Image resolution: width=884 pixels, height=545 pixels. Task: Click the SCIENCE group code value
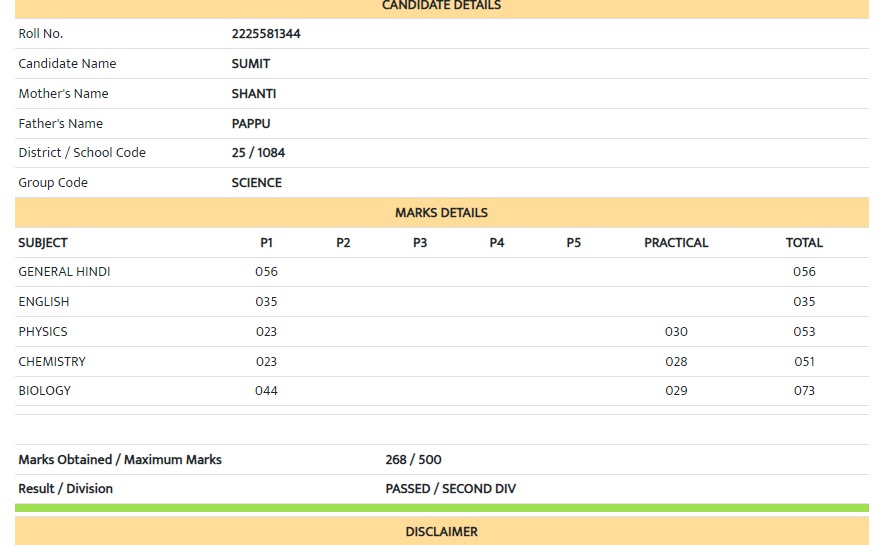[257, 183]
